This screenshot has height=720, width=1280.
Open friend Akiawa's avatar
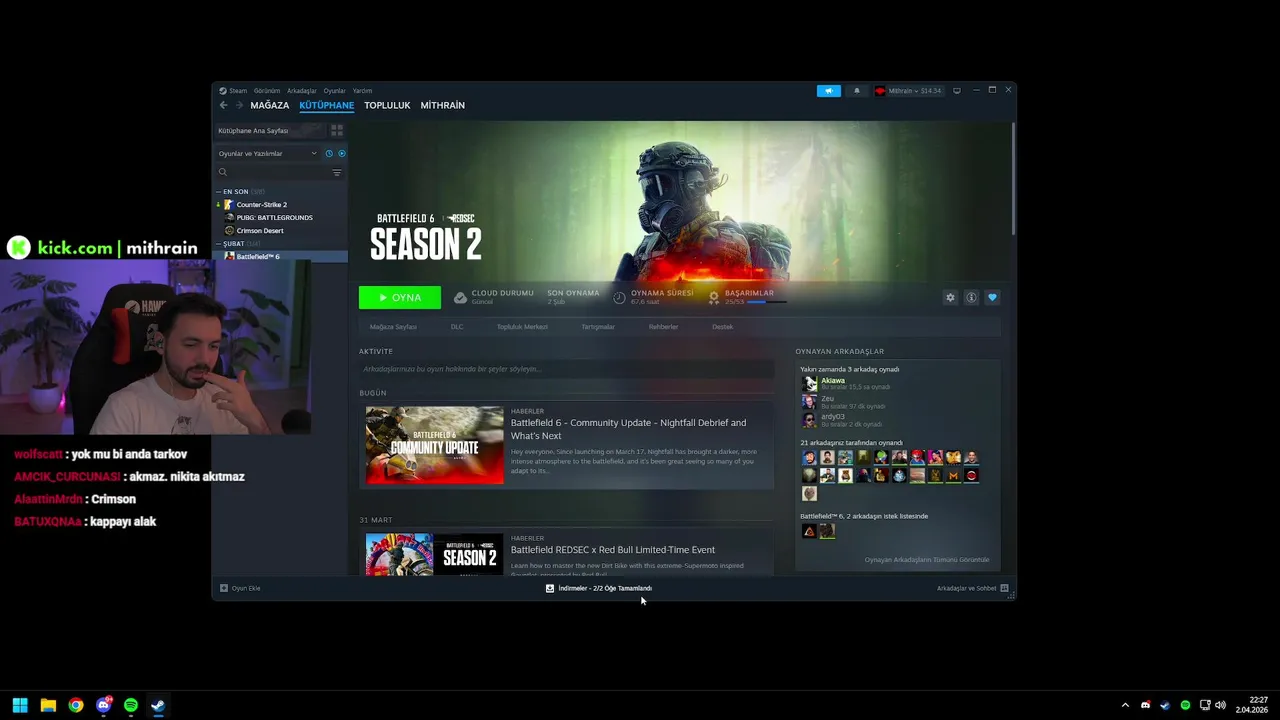click(810, 384)
